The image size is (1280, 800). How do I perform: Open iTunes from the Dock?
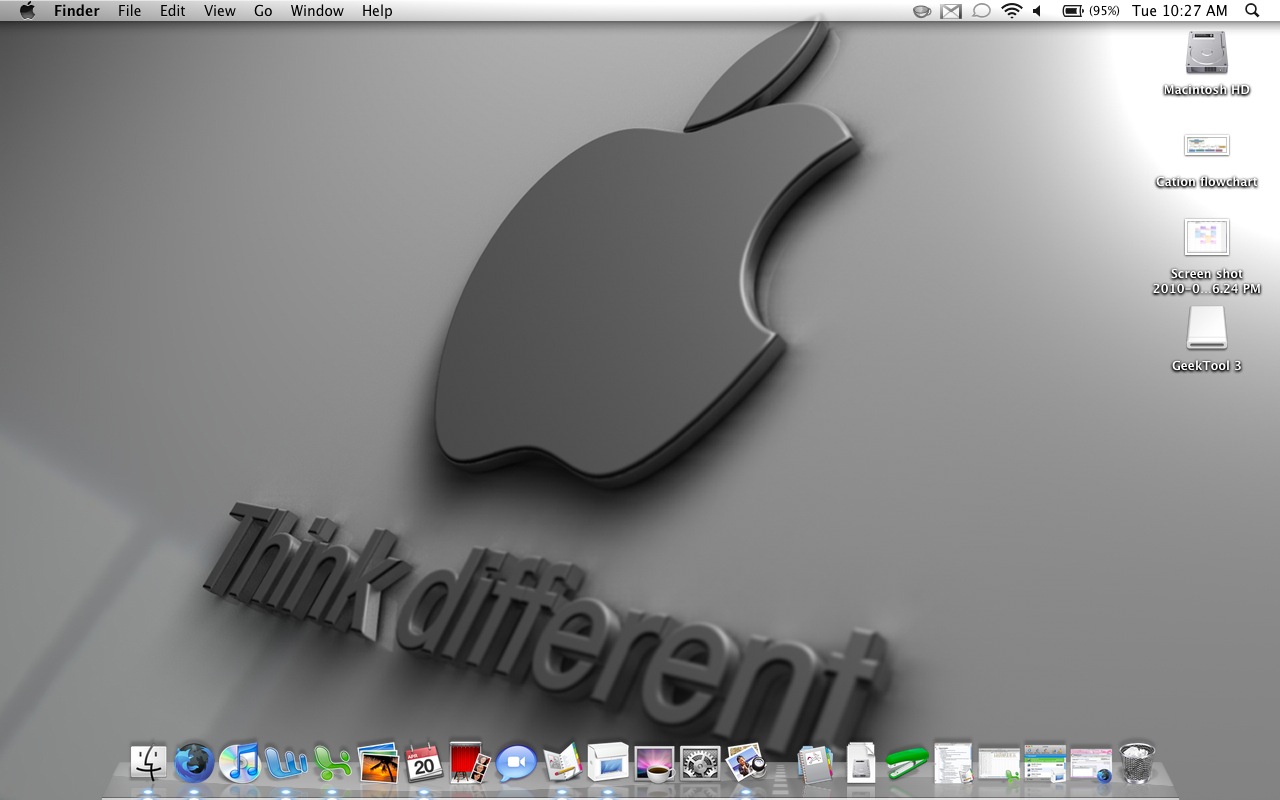(x=240, y=763)
